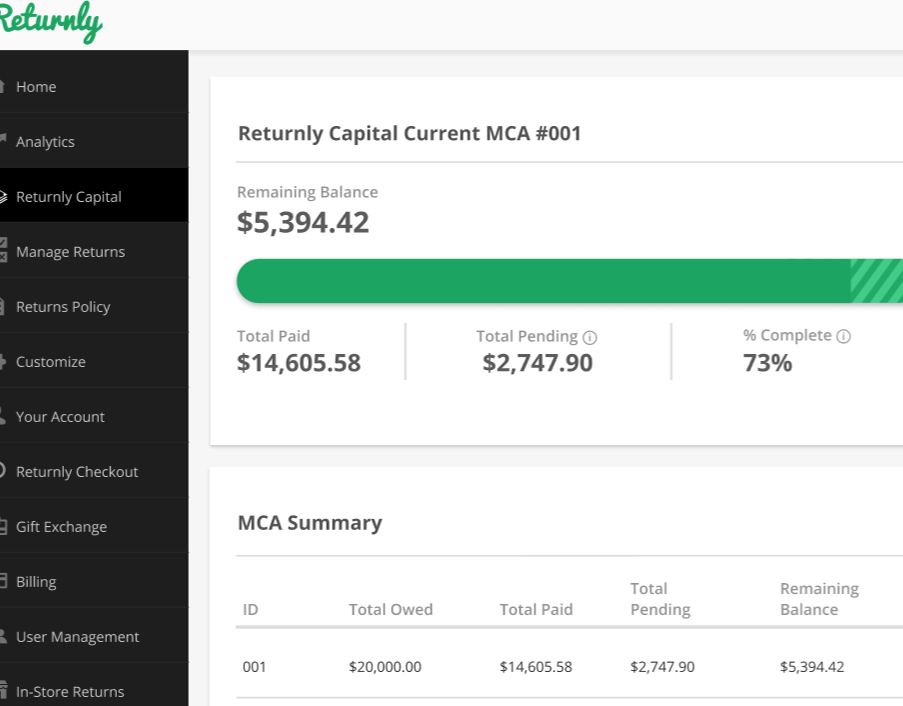The image size is (903, 706).
Task: Click the ID column header
Action: tap(251, 609)
